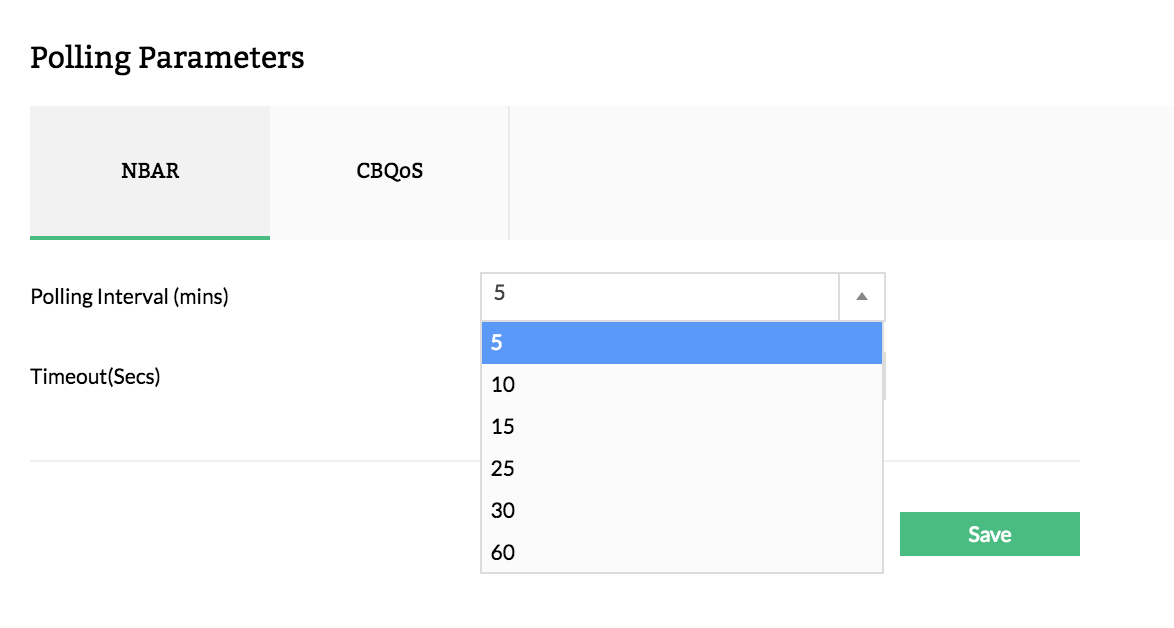1174x628 pixels.
Task: Click the Polling Interval (mins) label
Action: 130,297
